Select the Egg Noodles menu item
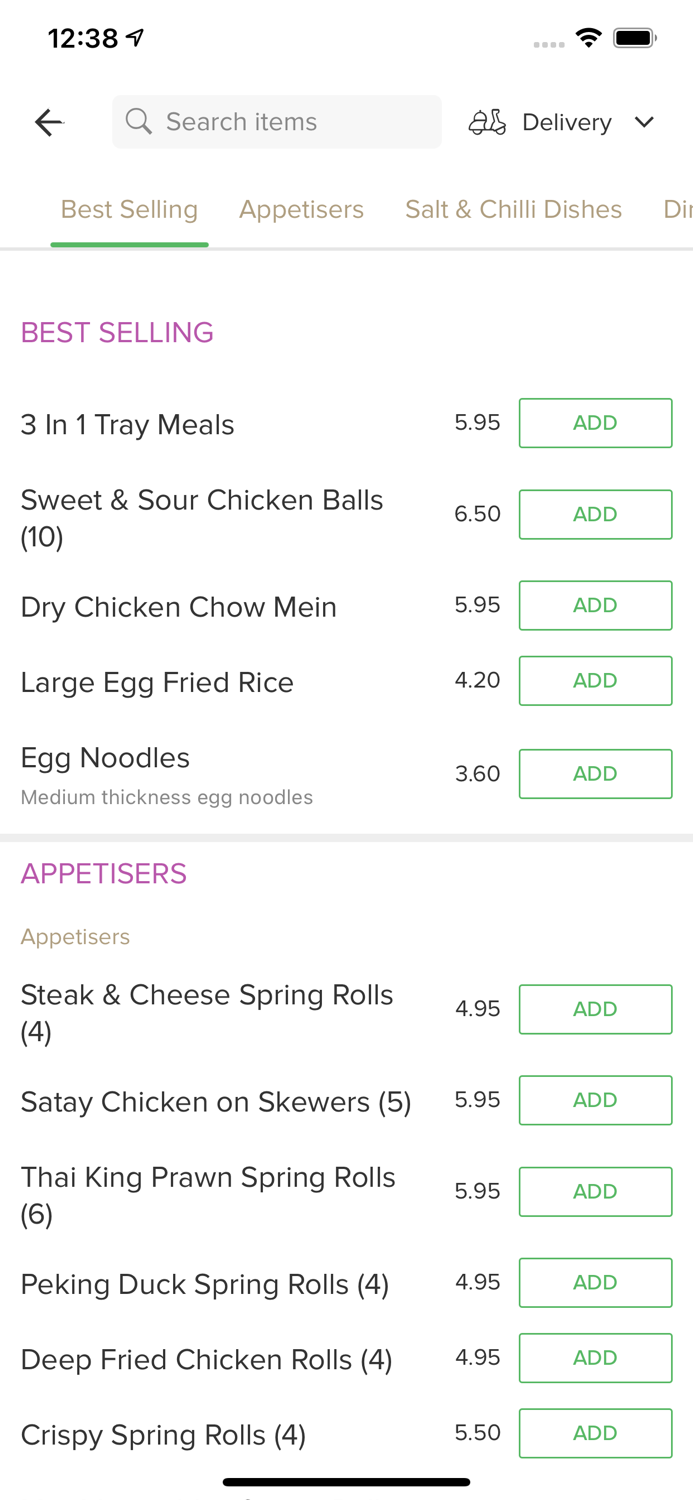The image size is (693, 1500). coord(106,758)
